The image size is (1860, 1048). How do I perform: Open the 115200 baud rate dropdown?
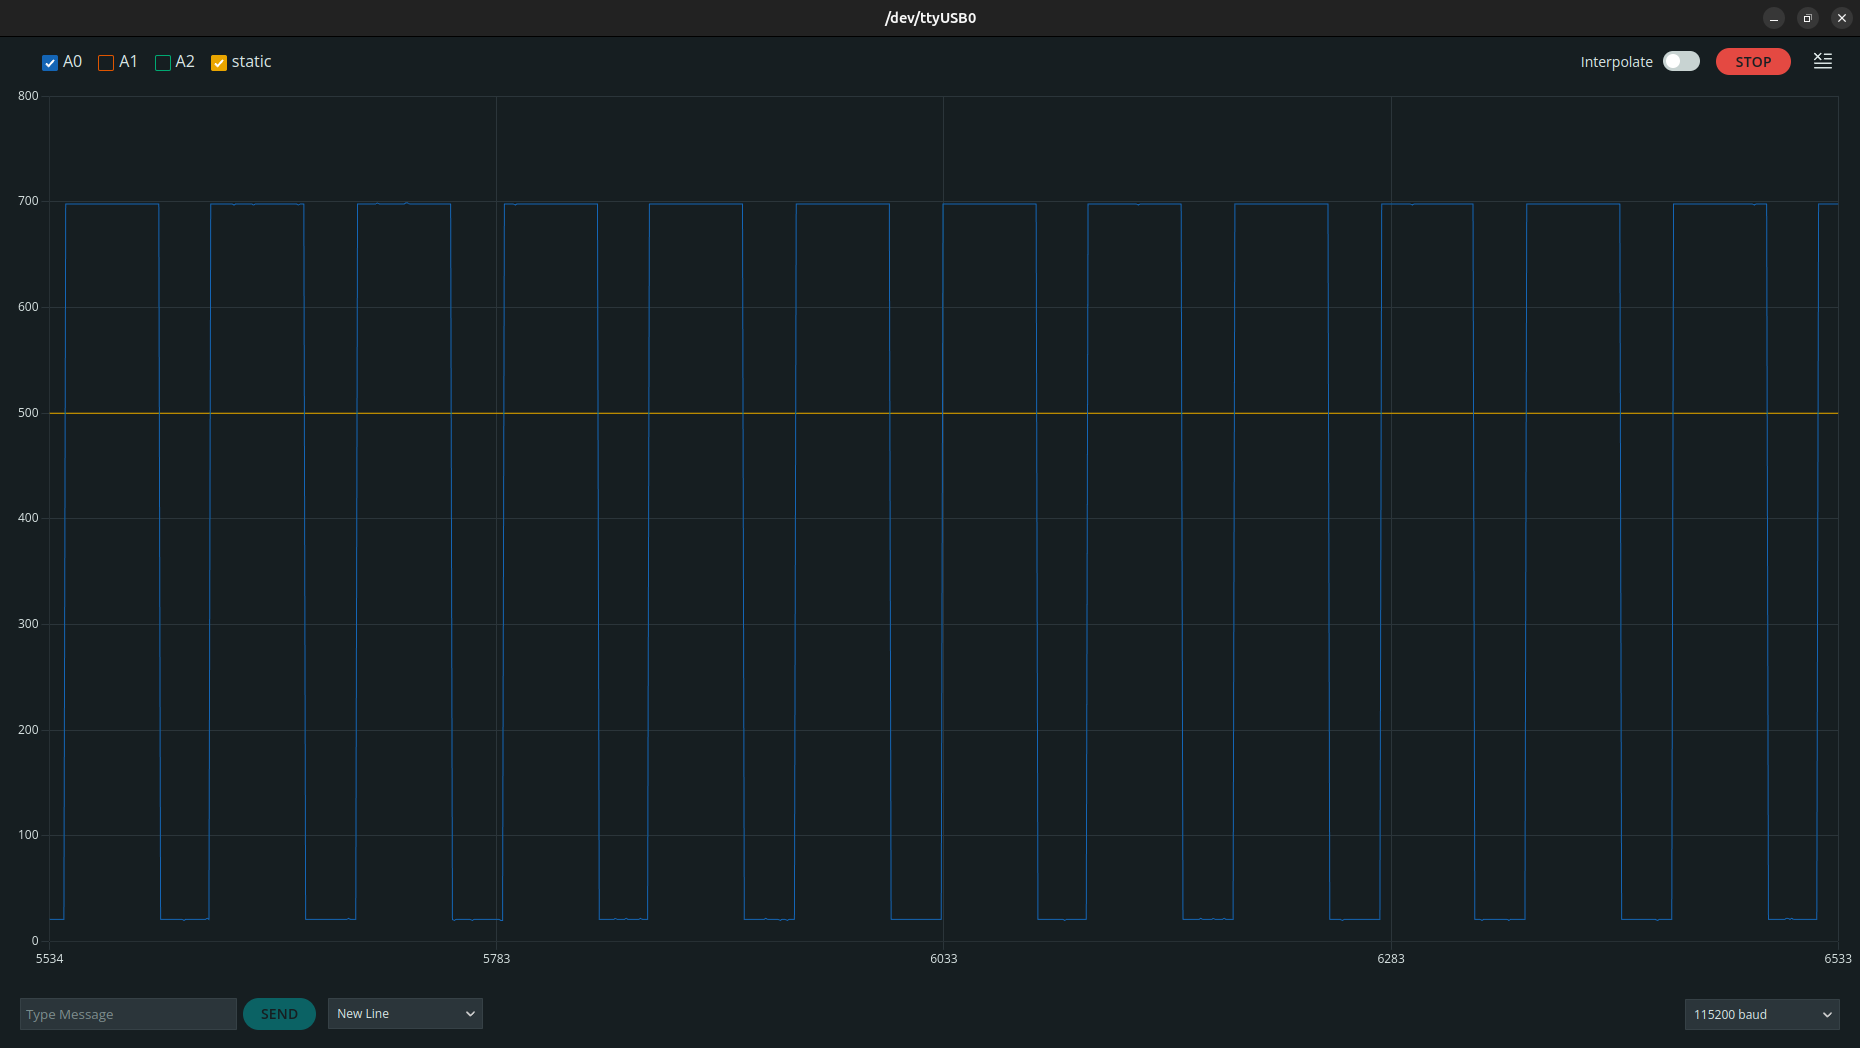(1761, 1014)
